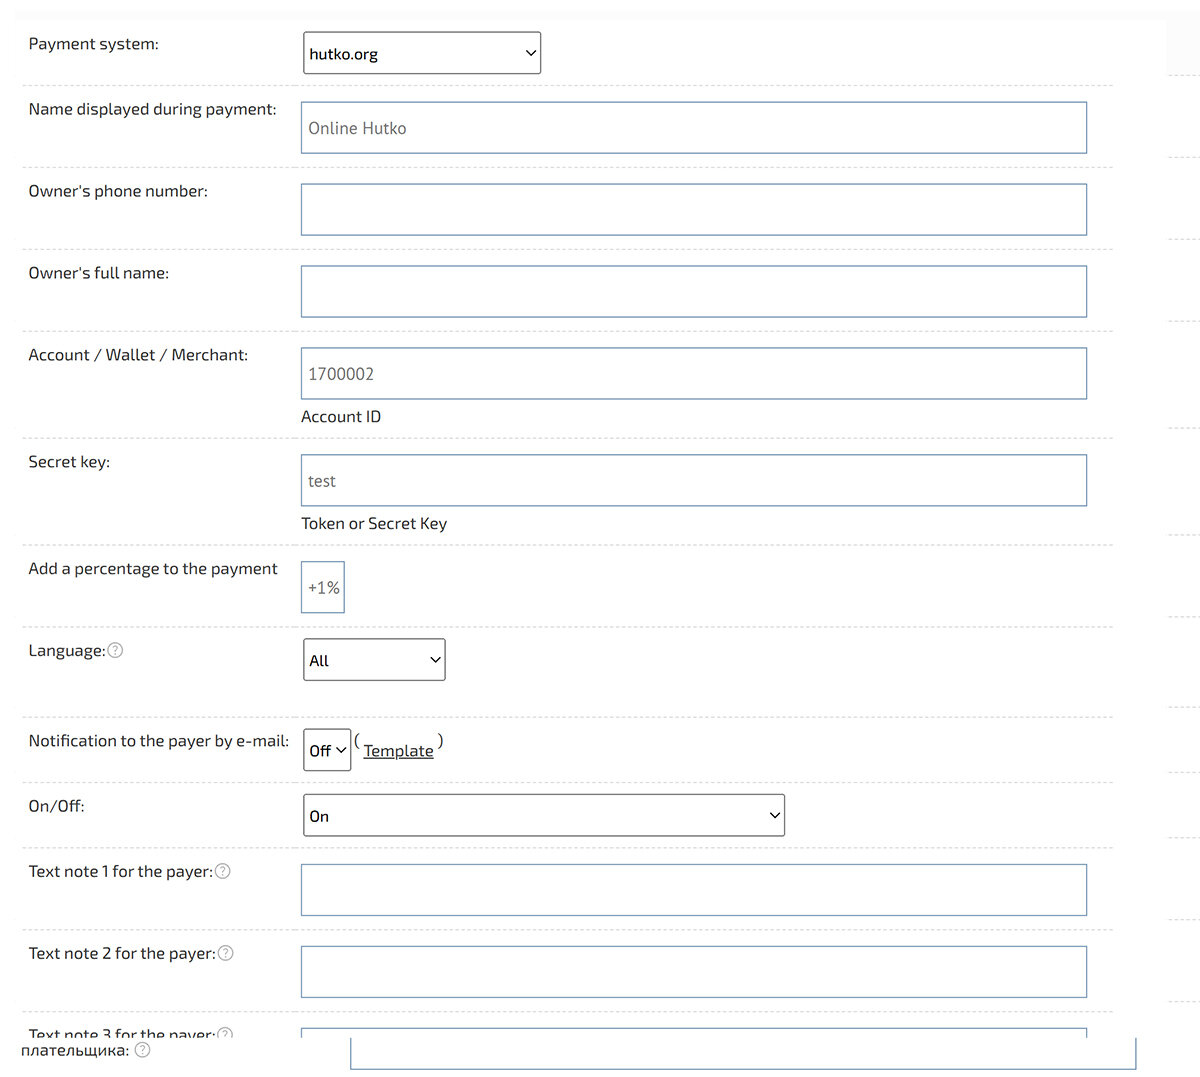1200x1077 pixels.
Task: Open the Payment system dropdown
Action: 421,54
